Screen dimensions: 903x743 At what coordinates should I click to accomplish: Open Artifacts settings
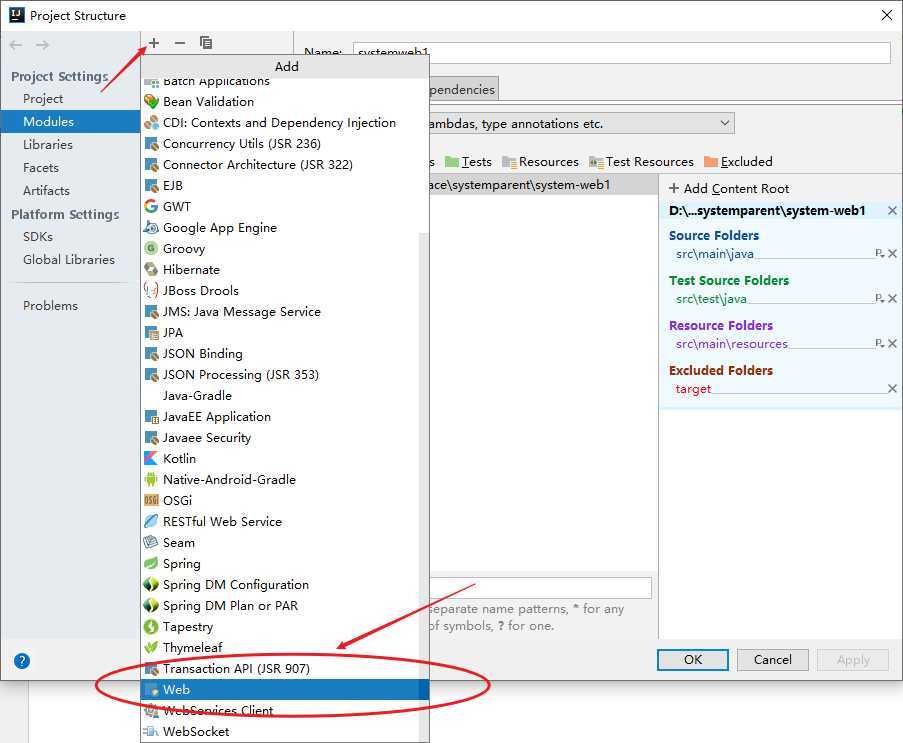(x=70, y=191)
